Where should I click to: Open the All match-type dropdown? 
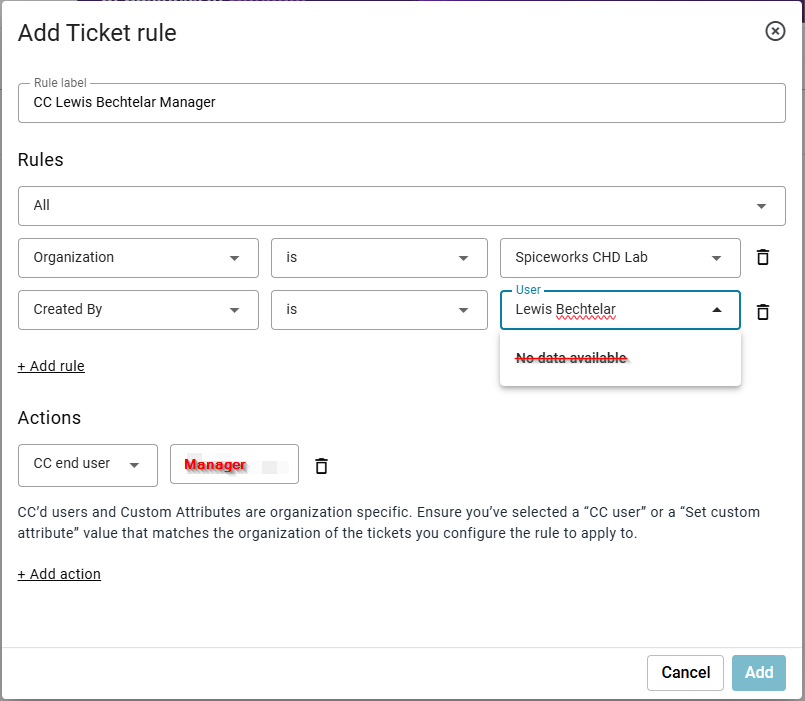(x=400, y=205)
